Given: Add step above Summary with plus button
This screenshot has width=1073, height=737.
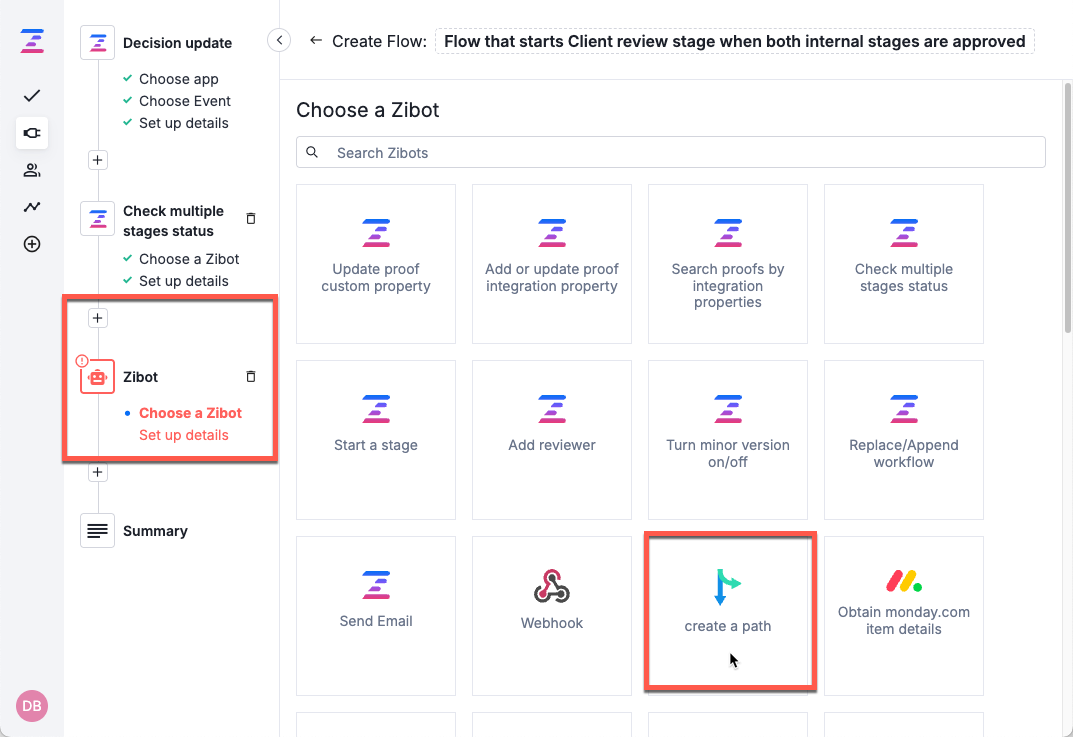Looking at the screenshot, I should pyautogui.click(x=97, y=472).
